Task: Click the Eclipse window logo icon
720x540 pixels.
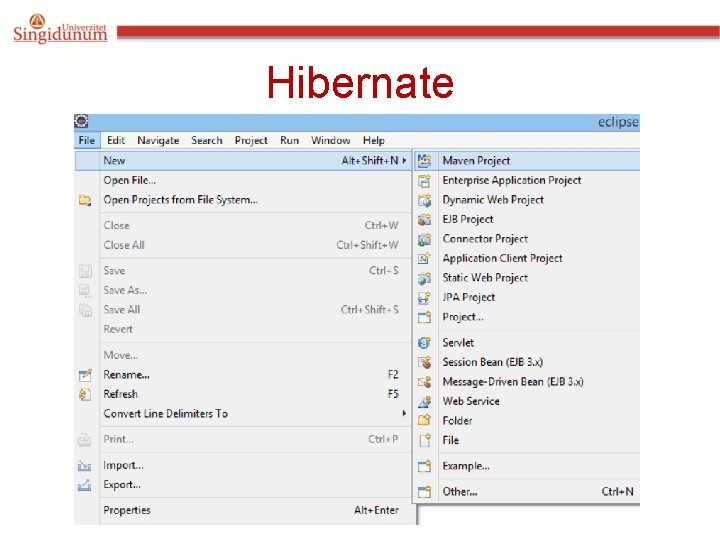Action: pos(81,121)
